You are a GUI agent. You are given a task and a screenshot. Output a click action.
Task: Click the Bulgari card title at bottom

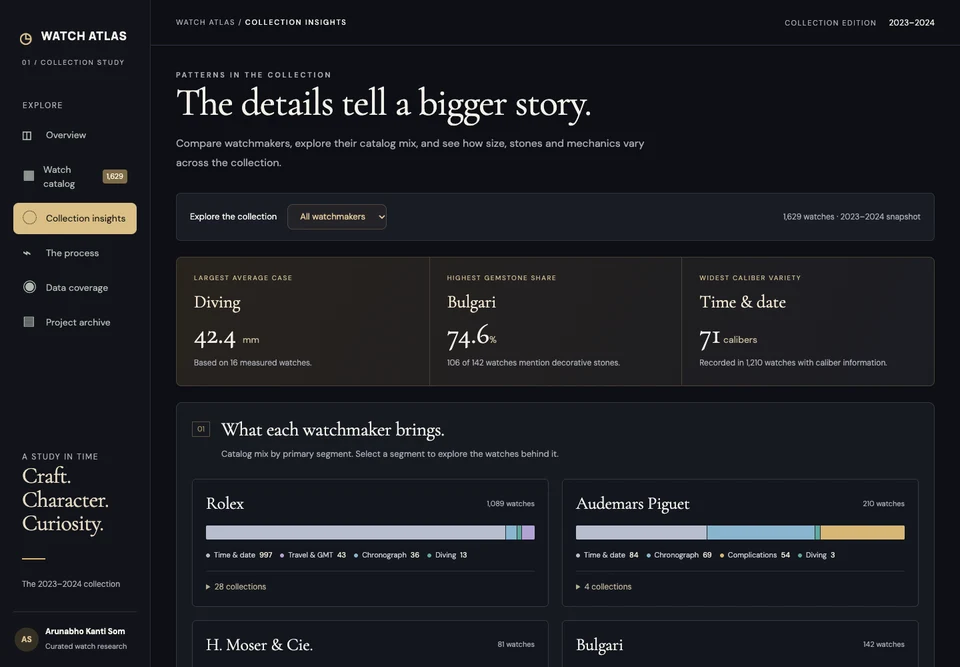(x=599, y=645)
